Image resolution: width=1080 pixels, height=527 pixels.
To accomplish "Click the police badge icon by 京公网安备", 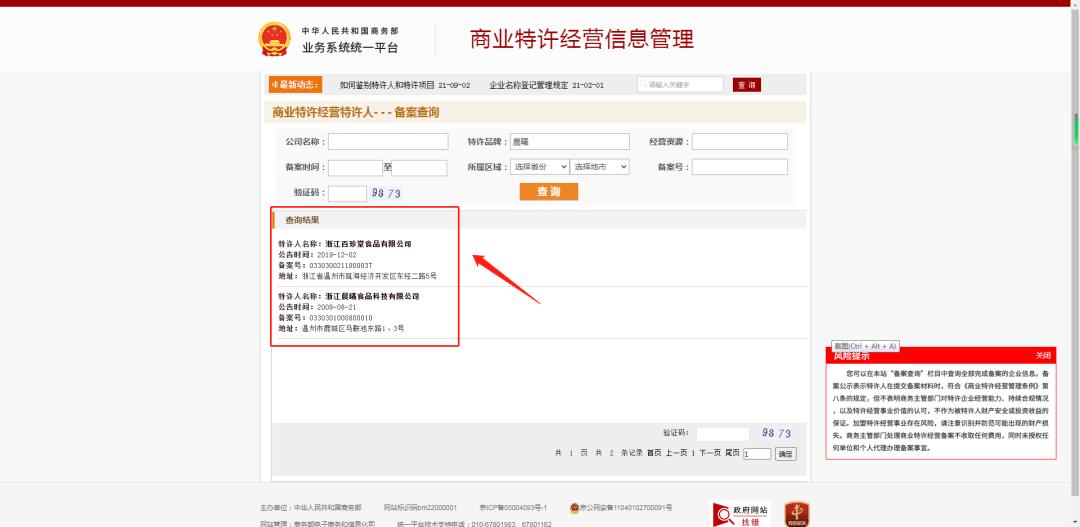I will (x=574, y=508).
